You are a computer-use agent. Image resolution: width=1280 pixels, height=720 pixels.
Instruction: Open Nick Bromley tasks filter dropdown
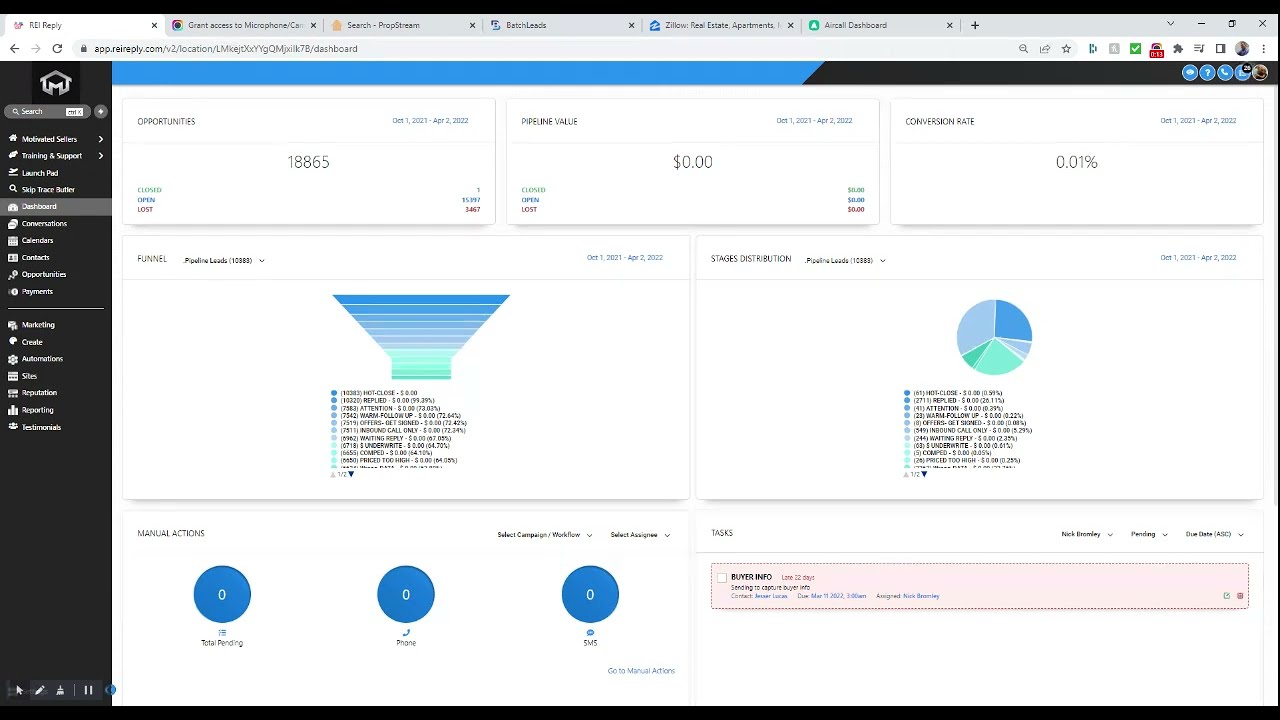coord(1087,535)
